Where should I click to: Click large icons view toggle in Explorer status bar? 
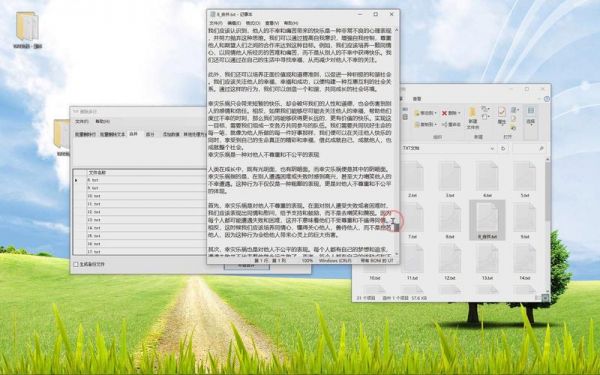tap(546, 298)
